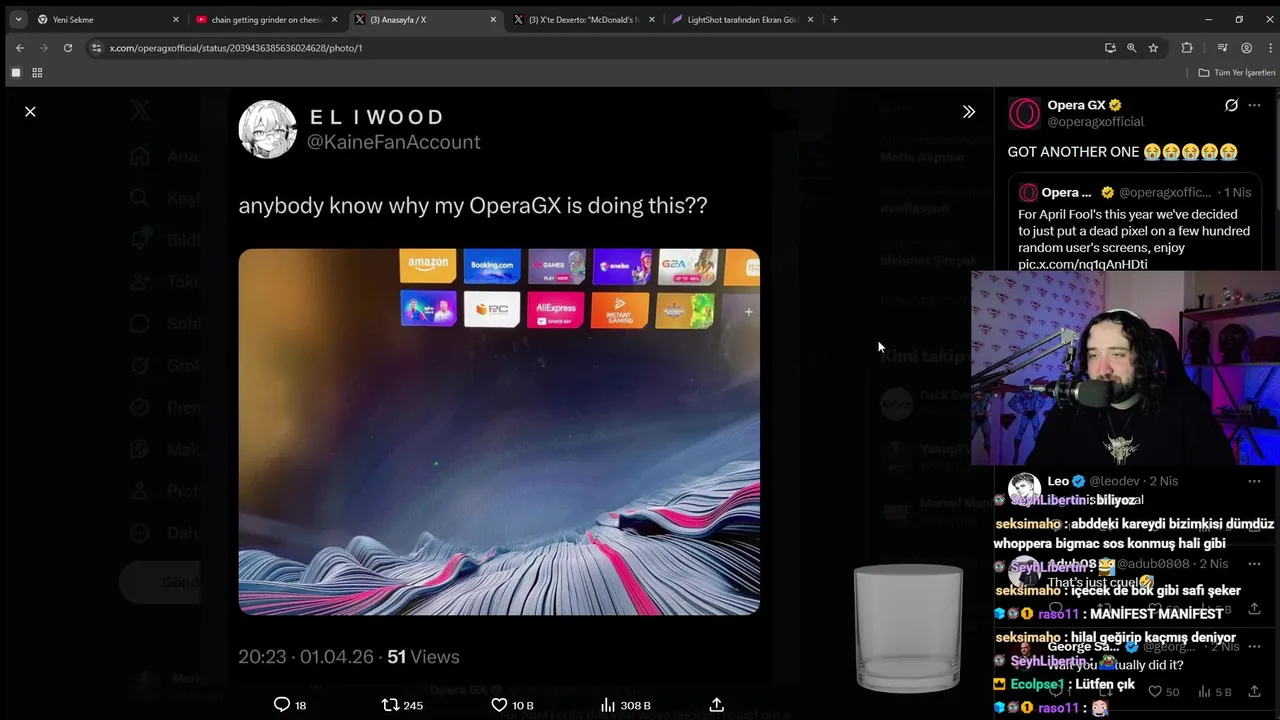Share the photo tweet via the upload arrow icon
The image size is (1280, 720).
tap(716, 705)
